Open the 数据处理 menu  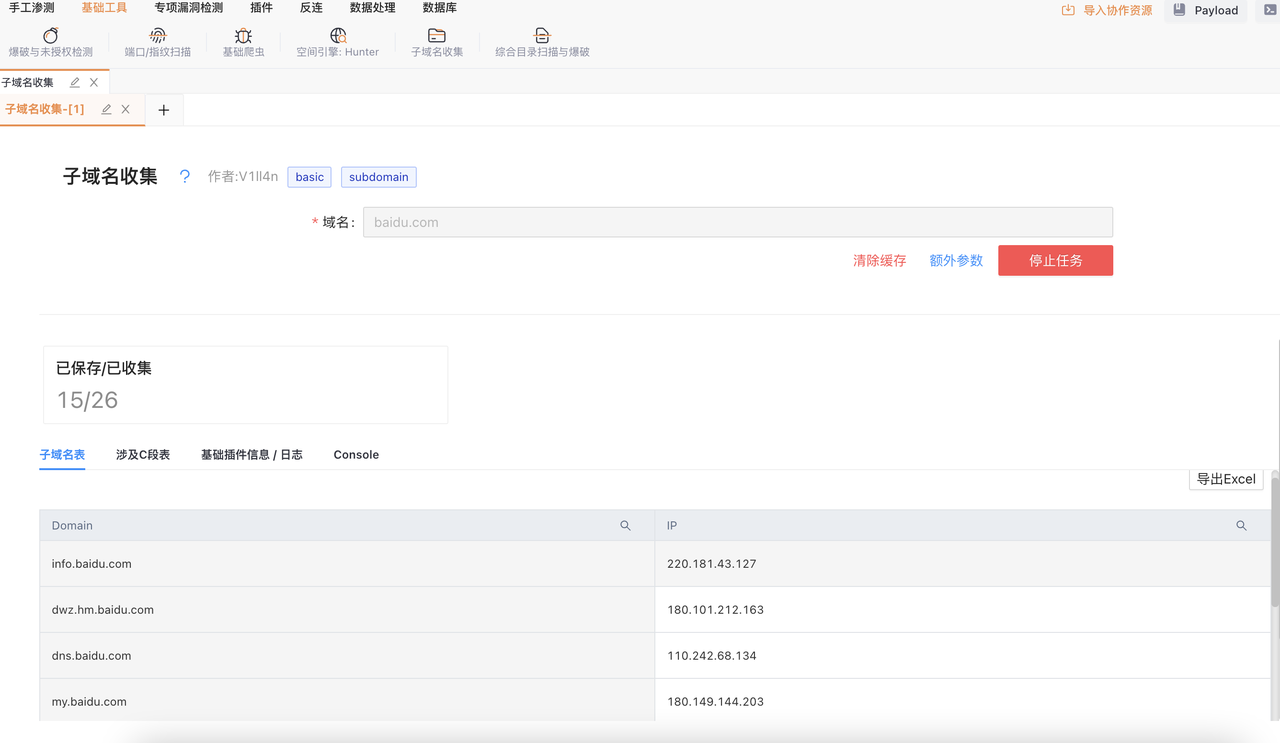click(372, 8)
